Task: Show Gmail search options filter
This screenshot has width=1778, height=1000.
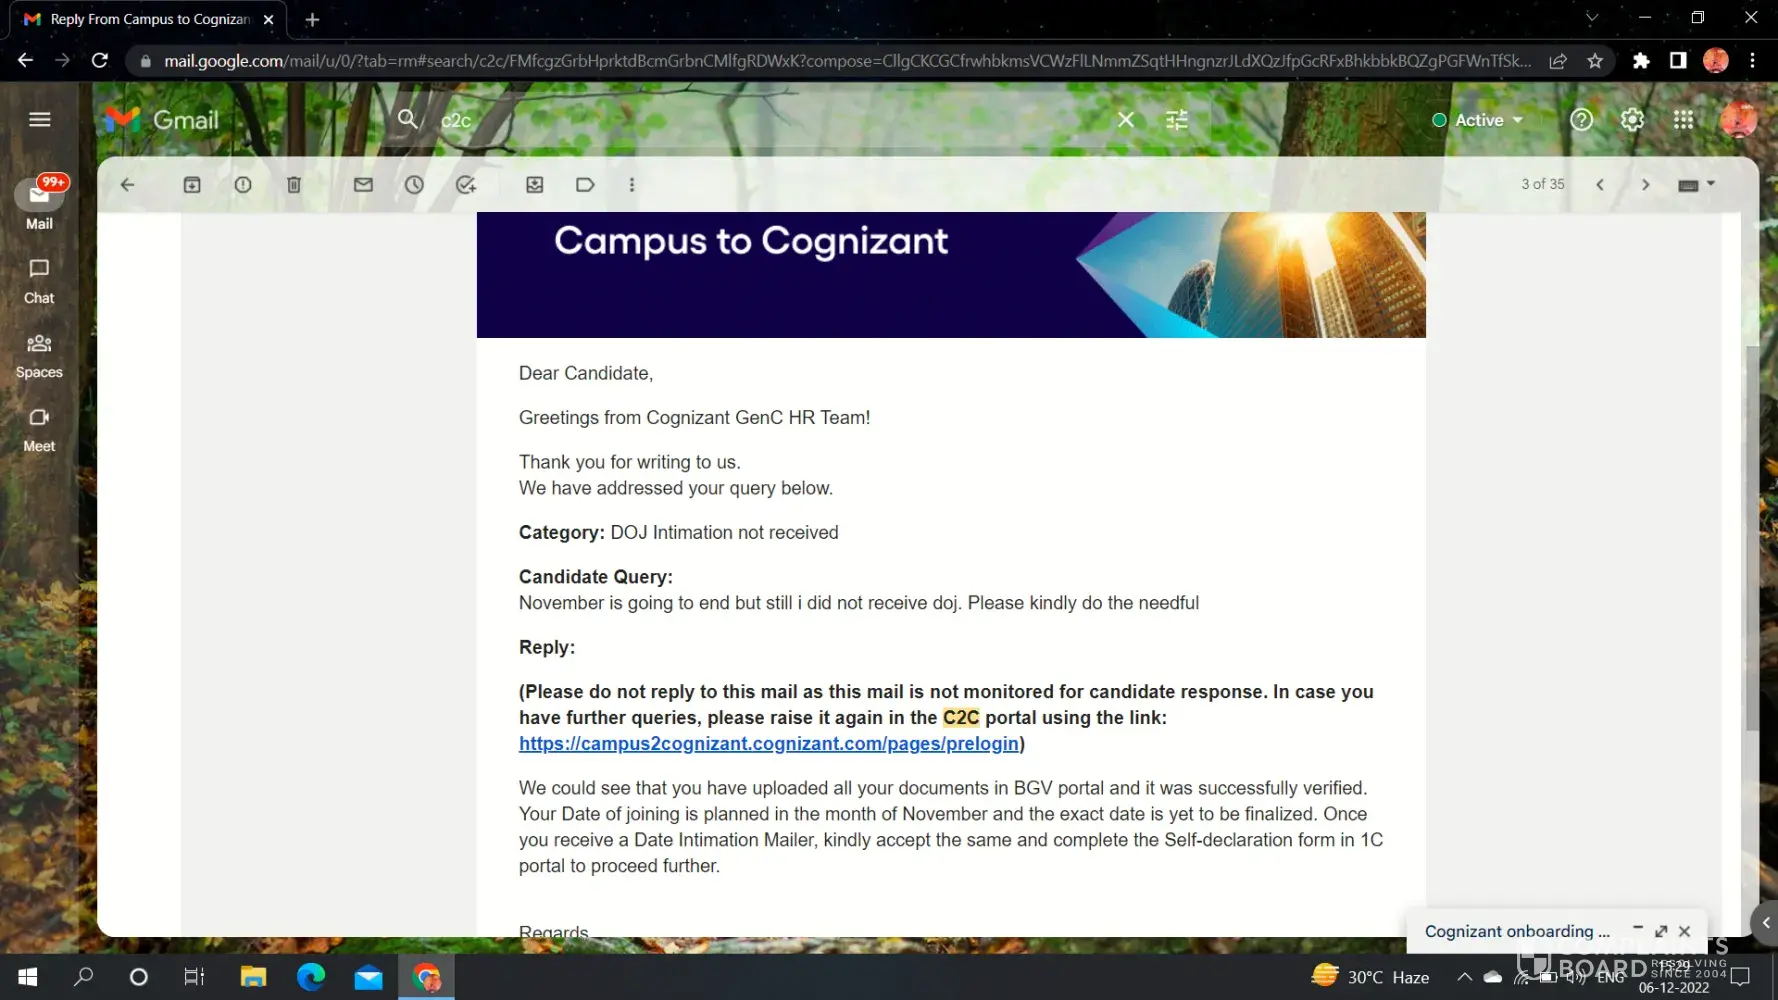Action: coord(1177,120)
